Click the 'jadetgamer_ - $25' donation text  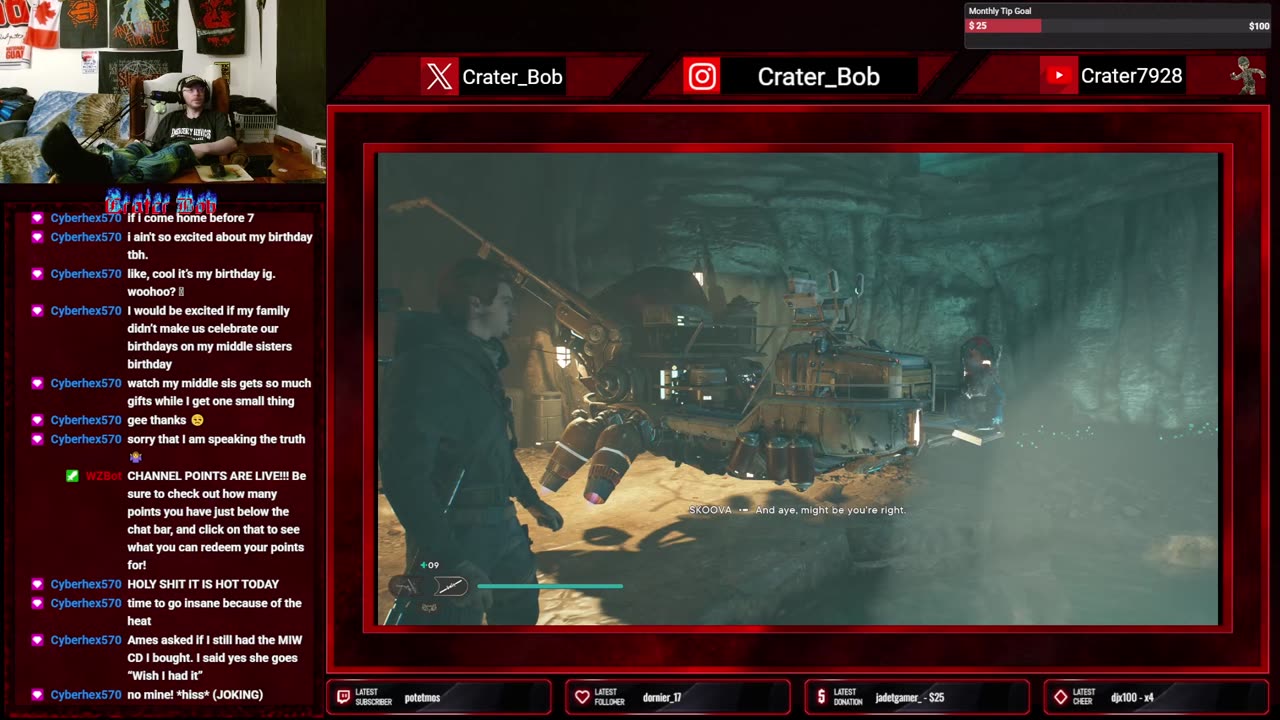point(910,698)
